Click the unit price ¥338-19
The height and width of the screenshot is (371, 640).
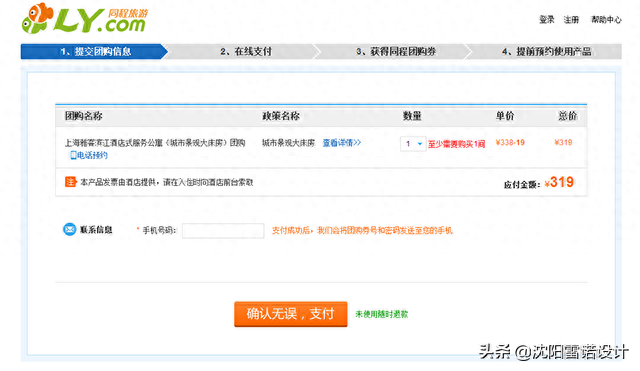(x=510, y=142)
